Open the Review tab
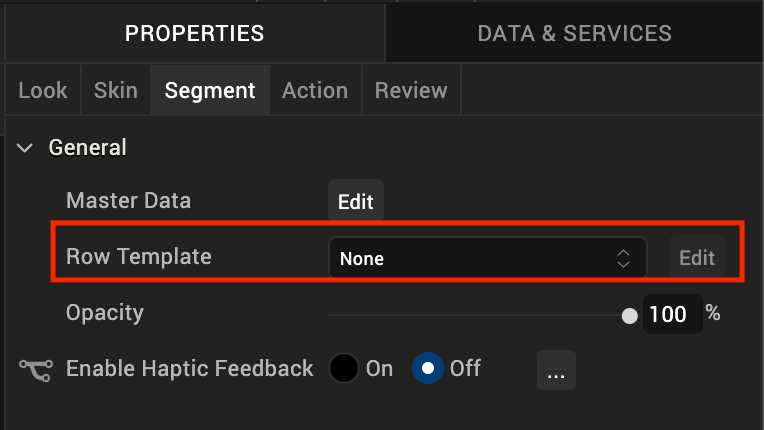Viewport: 764px width, 430px height. tap(411, 90)
